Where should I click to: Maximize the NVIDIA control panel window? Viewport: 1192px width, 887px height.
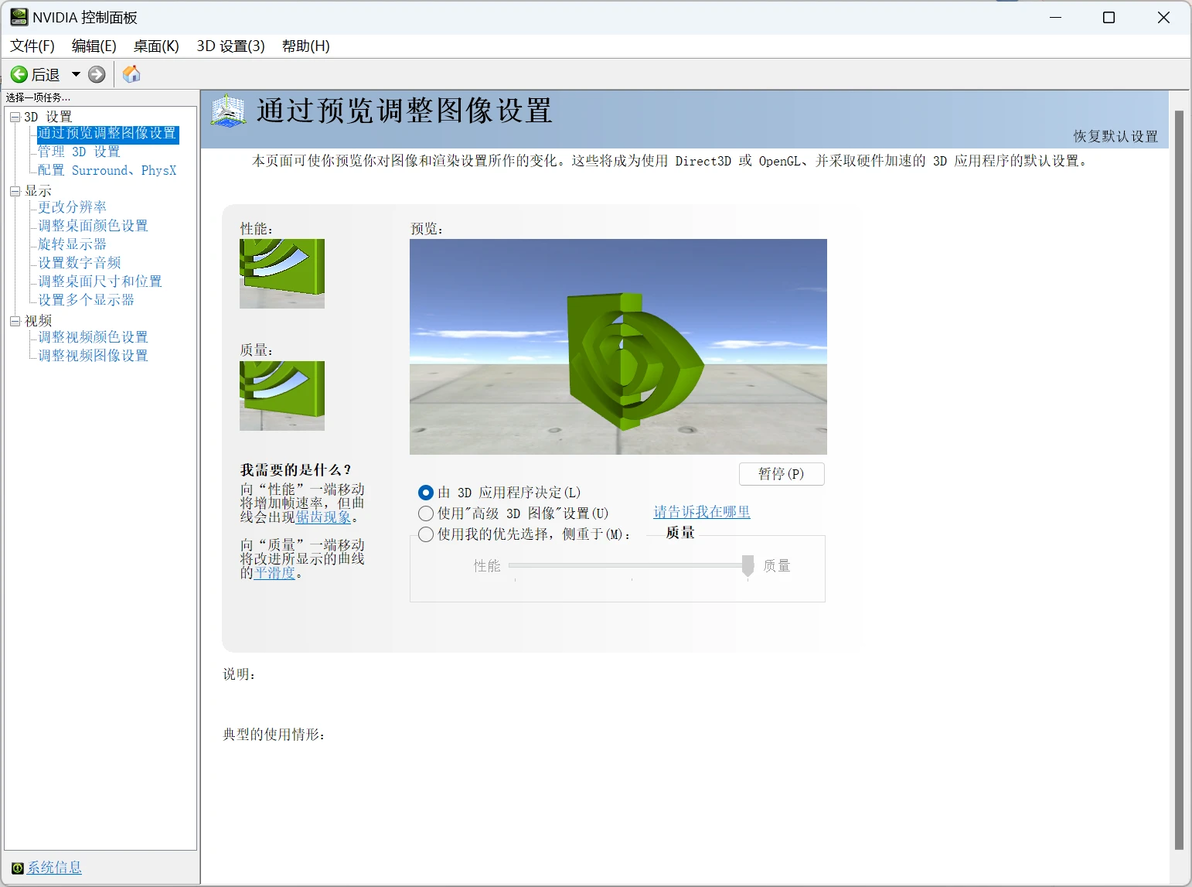[1109, 17]
